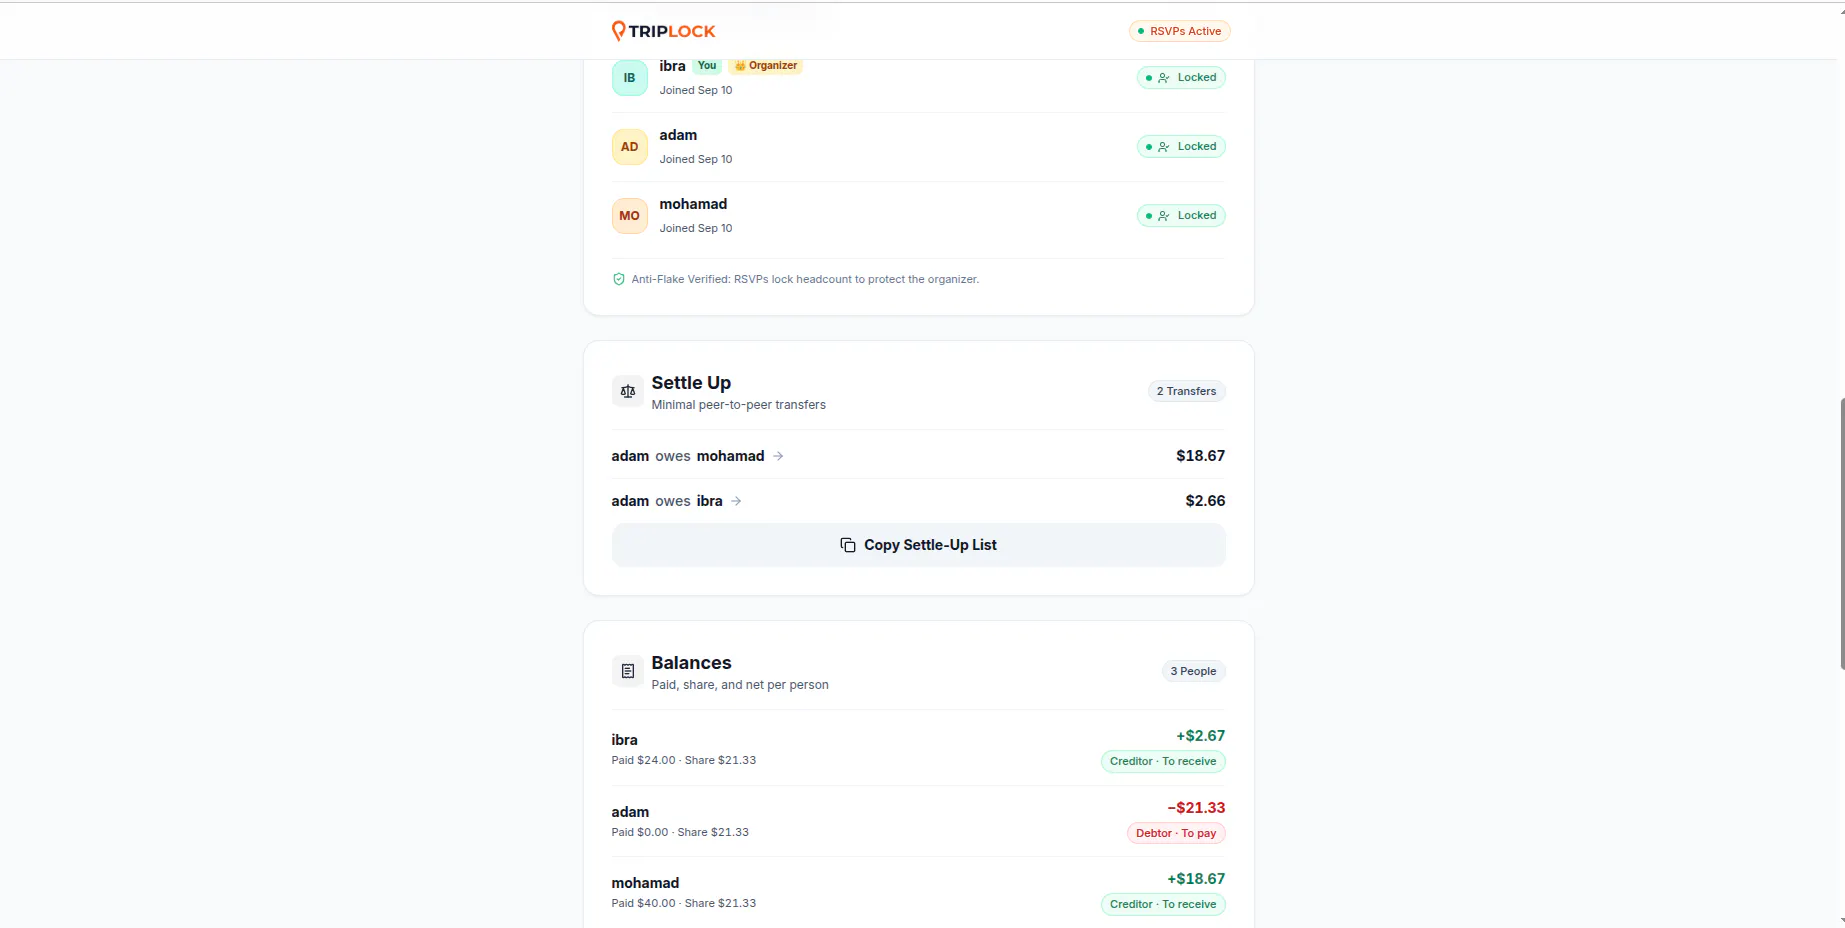This screenshot has width=1845, height=928.
Task: Click the balance scale icon beside Settle Up
Action: (627, 392)
